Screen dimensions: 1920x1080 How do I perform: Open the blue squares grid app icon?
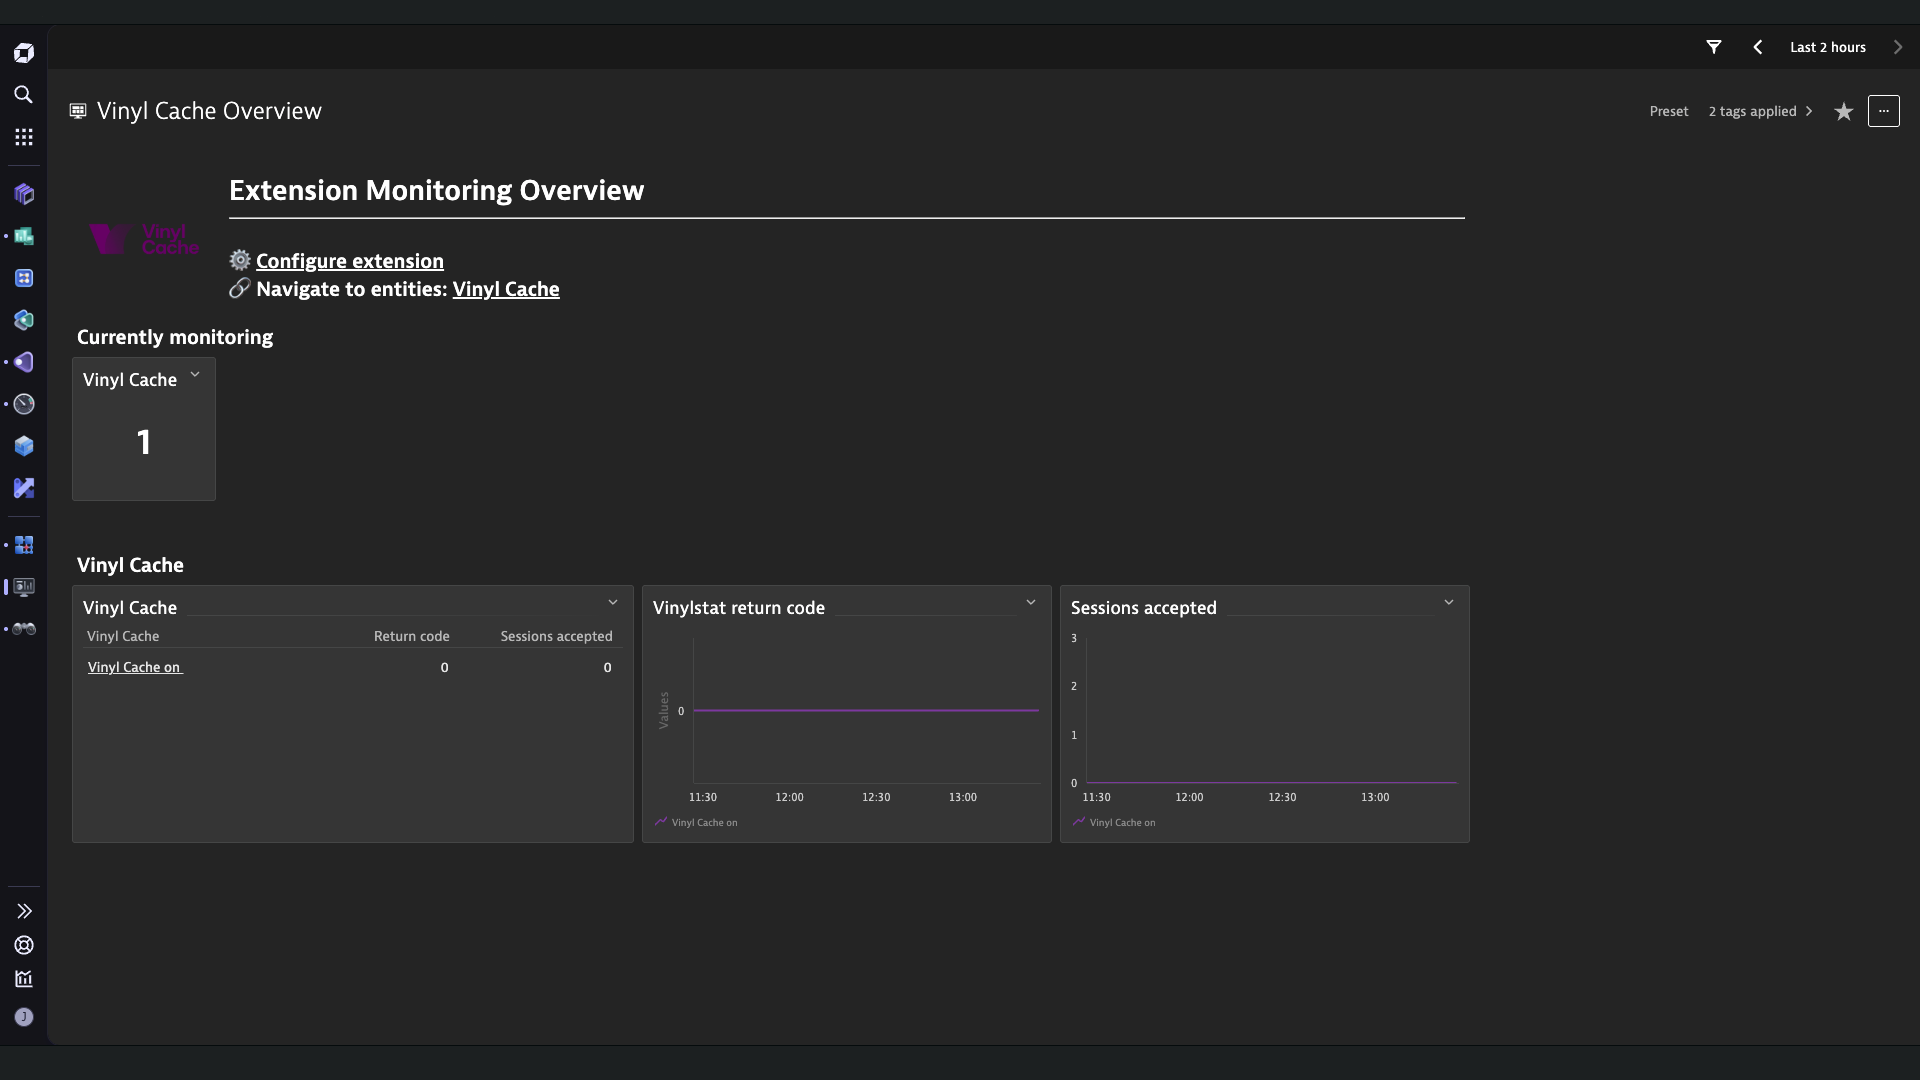(x=24, y=545)
